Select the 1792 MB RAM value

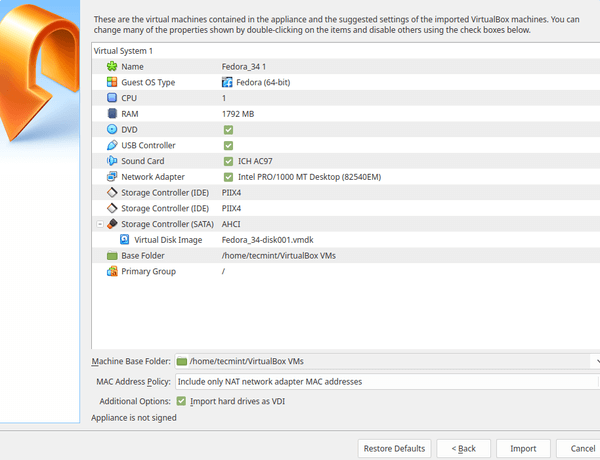coord(238,114)
